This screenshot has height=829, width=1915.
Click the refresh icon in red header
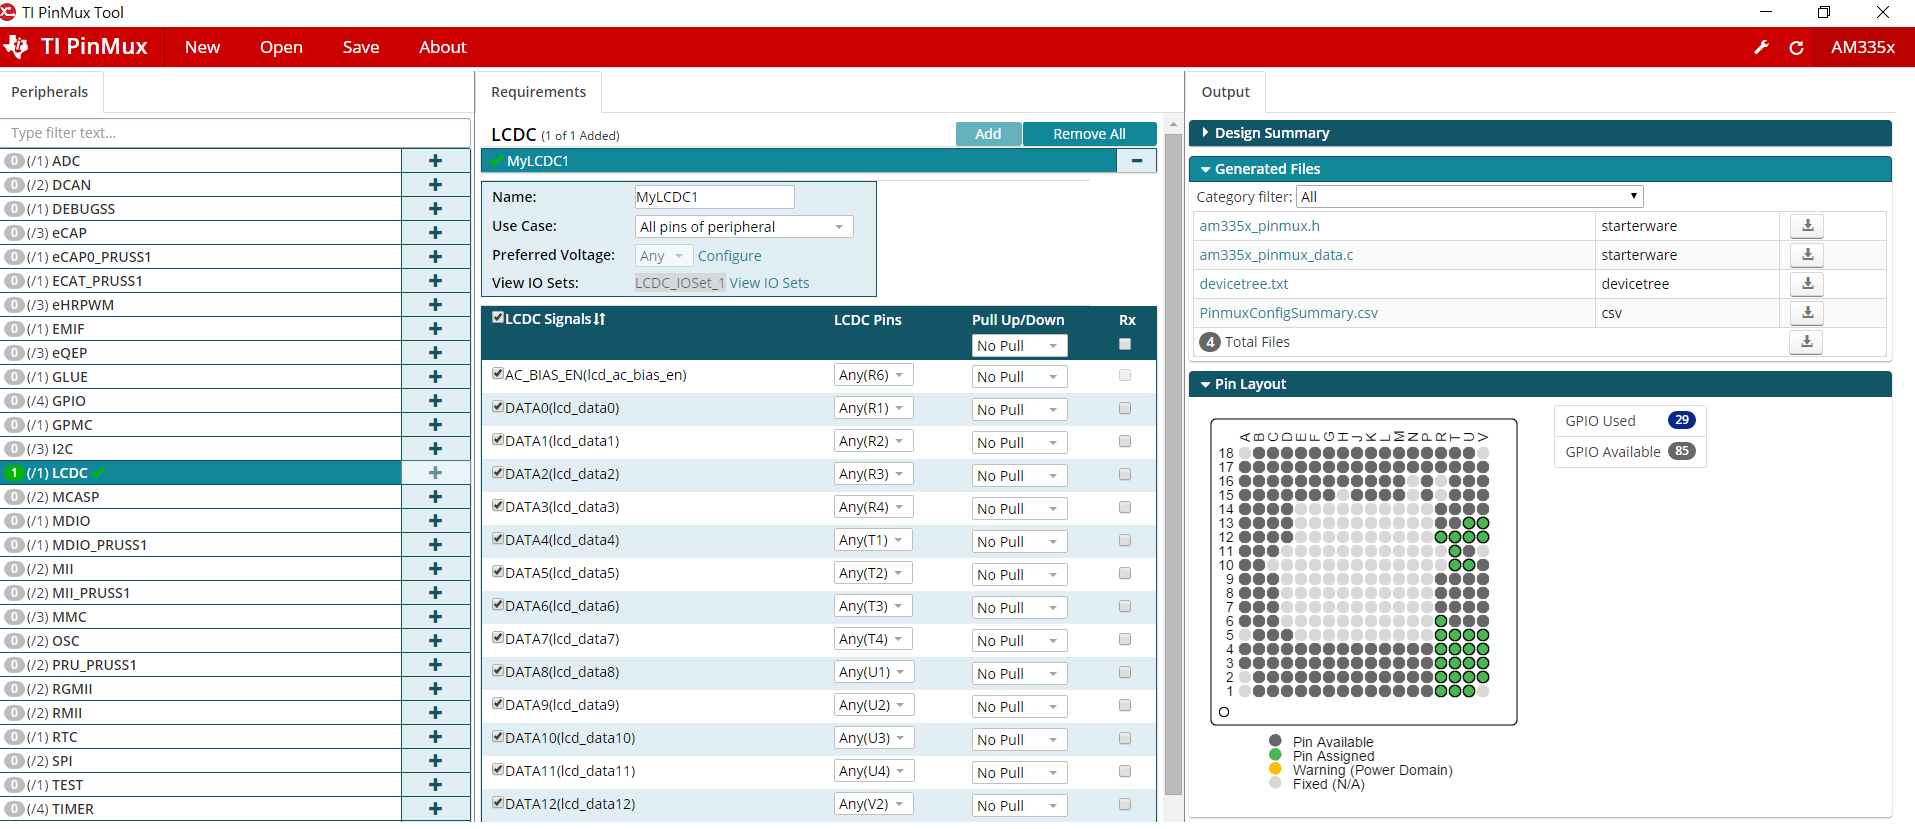point(1796,48)
